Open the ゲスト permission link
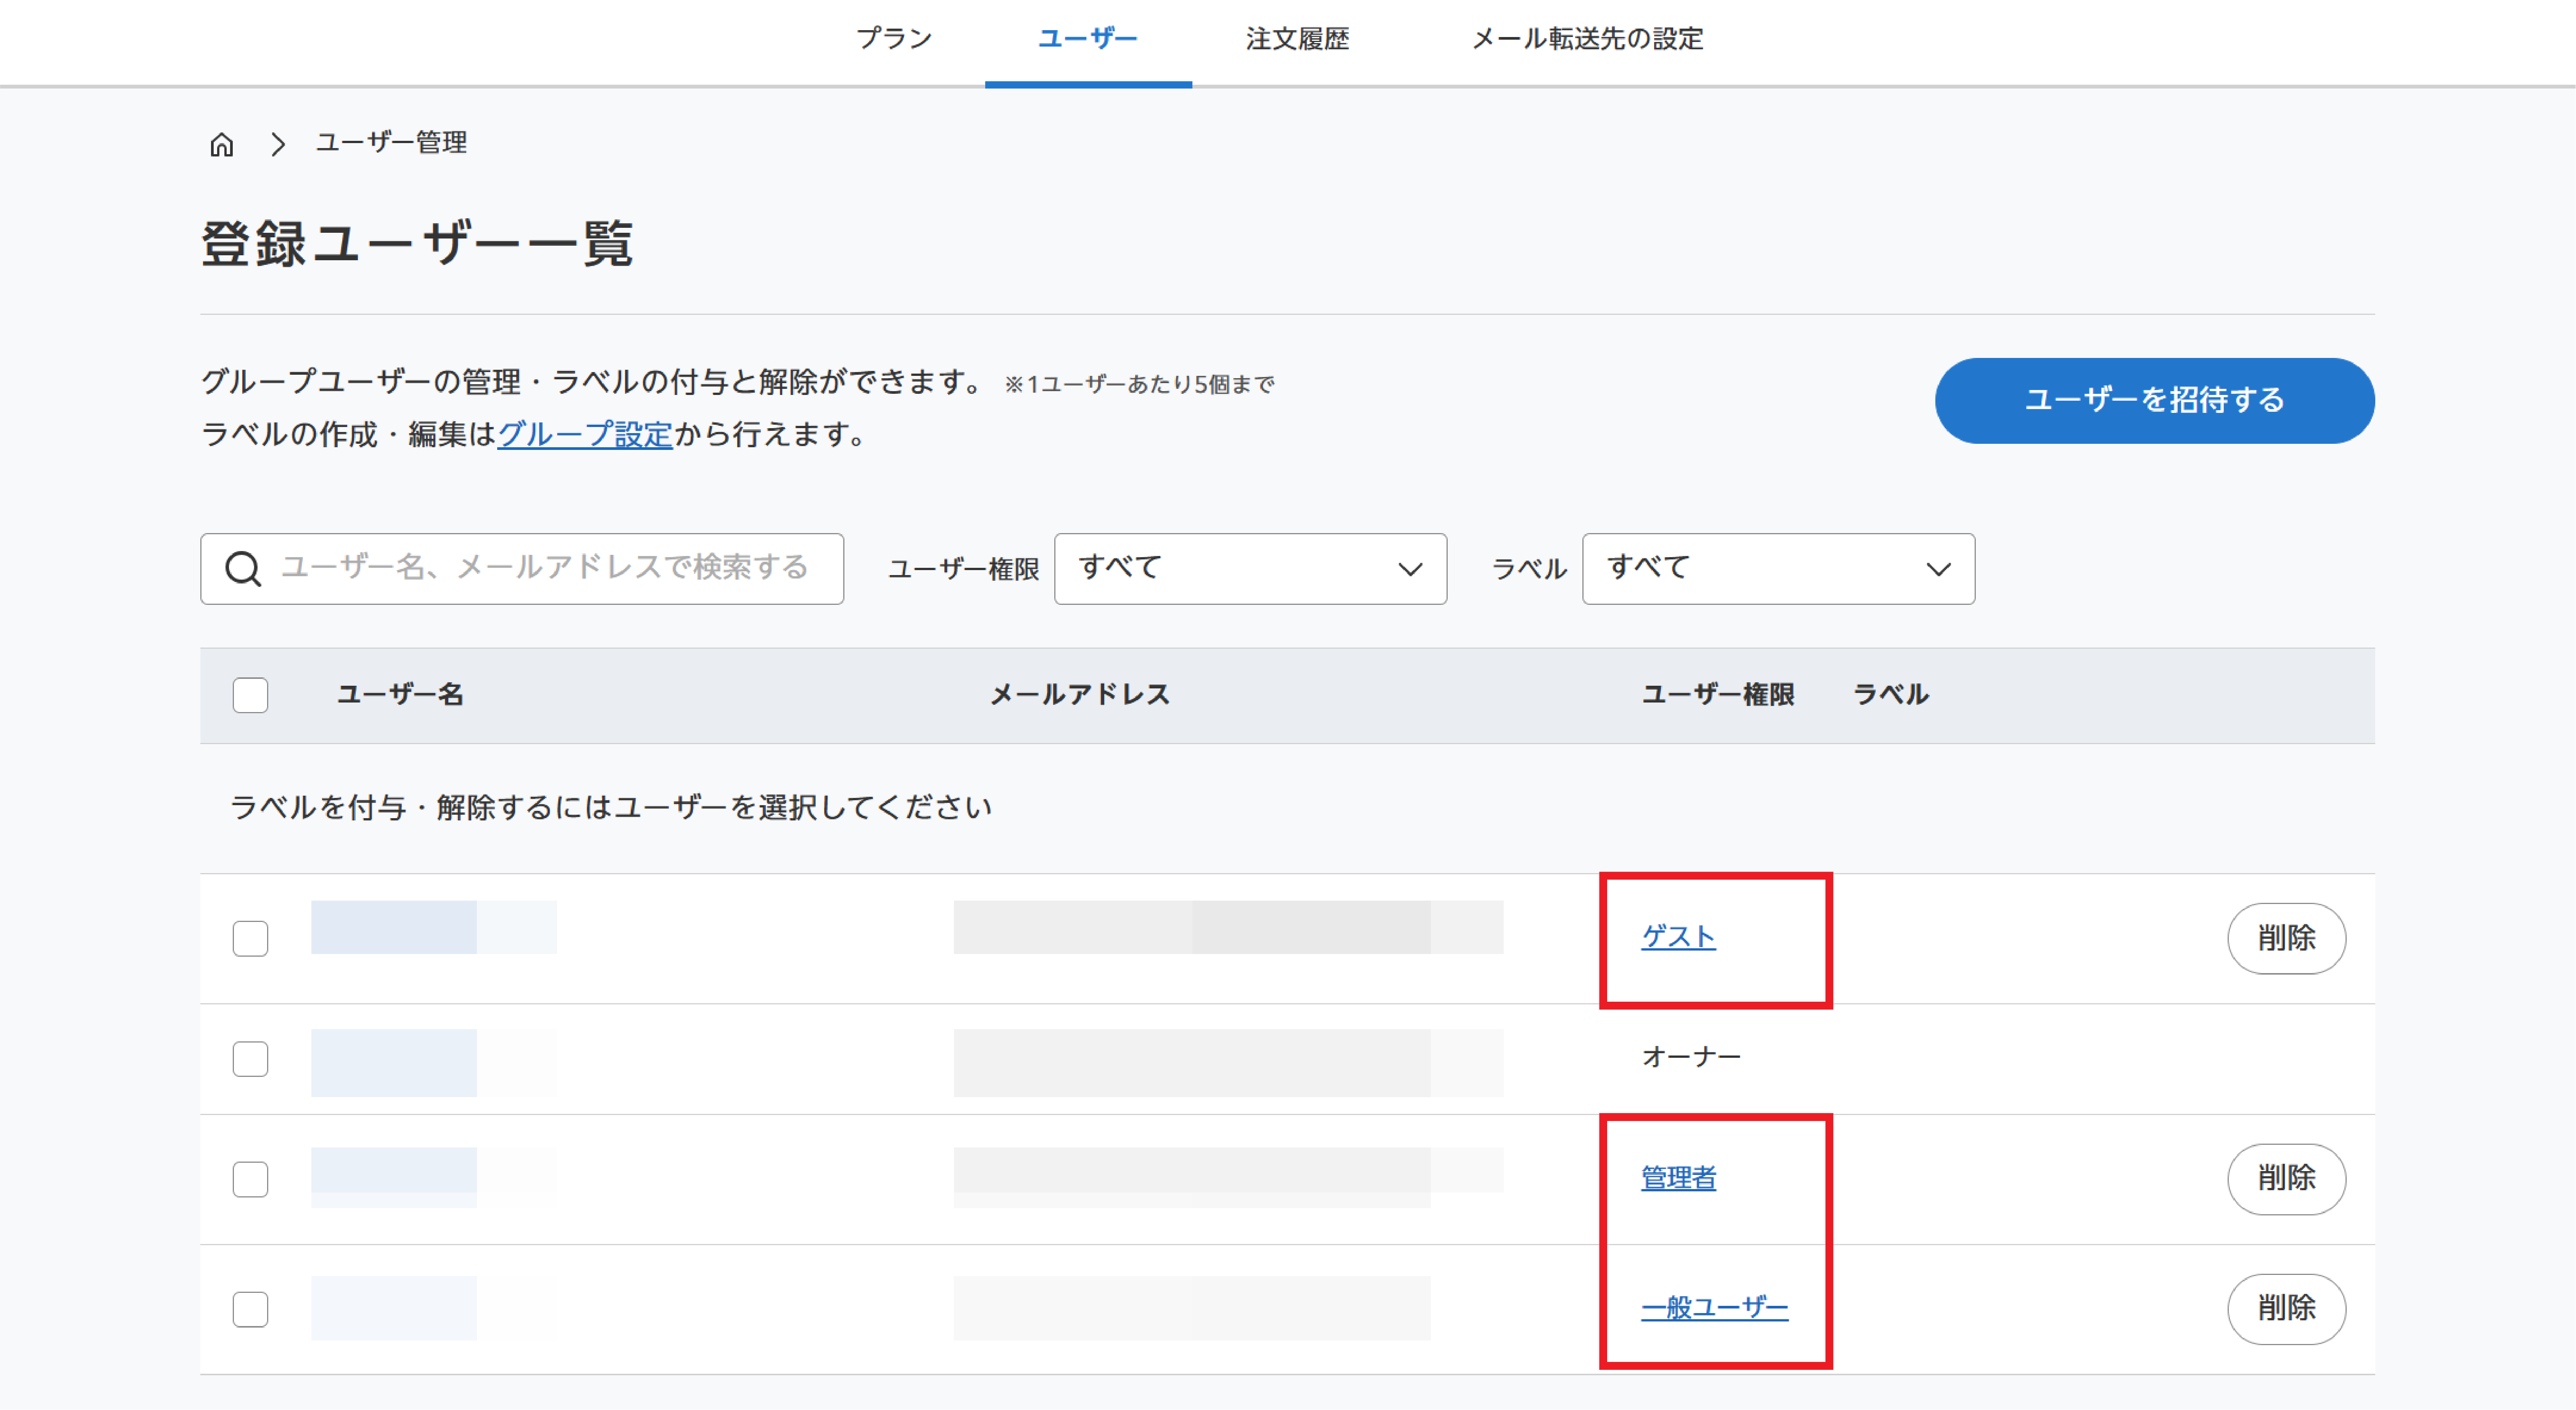Image resolution: width=2576 pixels, height=1410 pixels. 1678,936
